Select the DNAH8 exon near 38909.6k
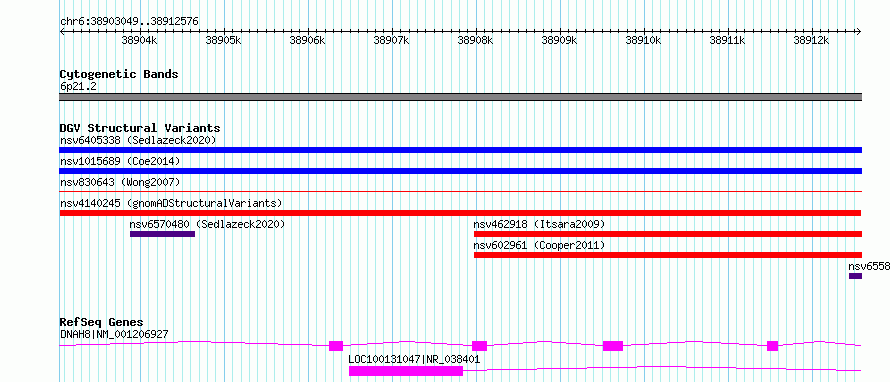This screenshot has width=890, height=382. point(613,346)
